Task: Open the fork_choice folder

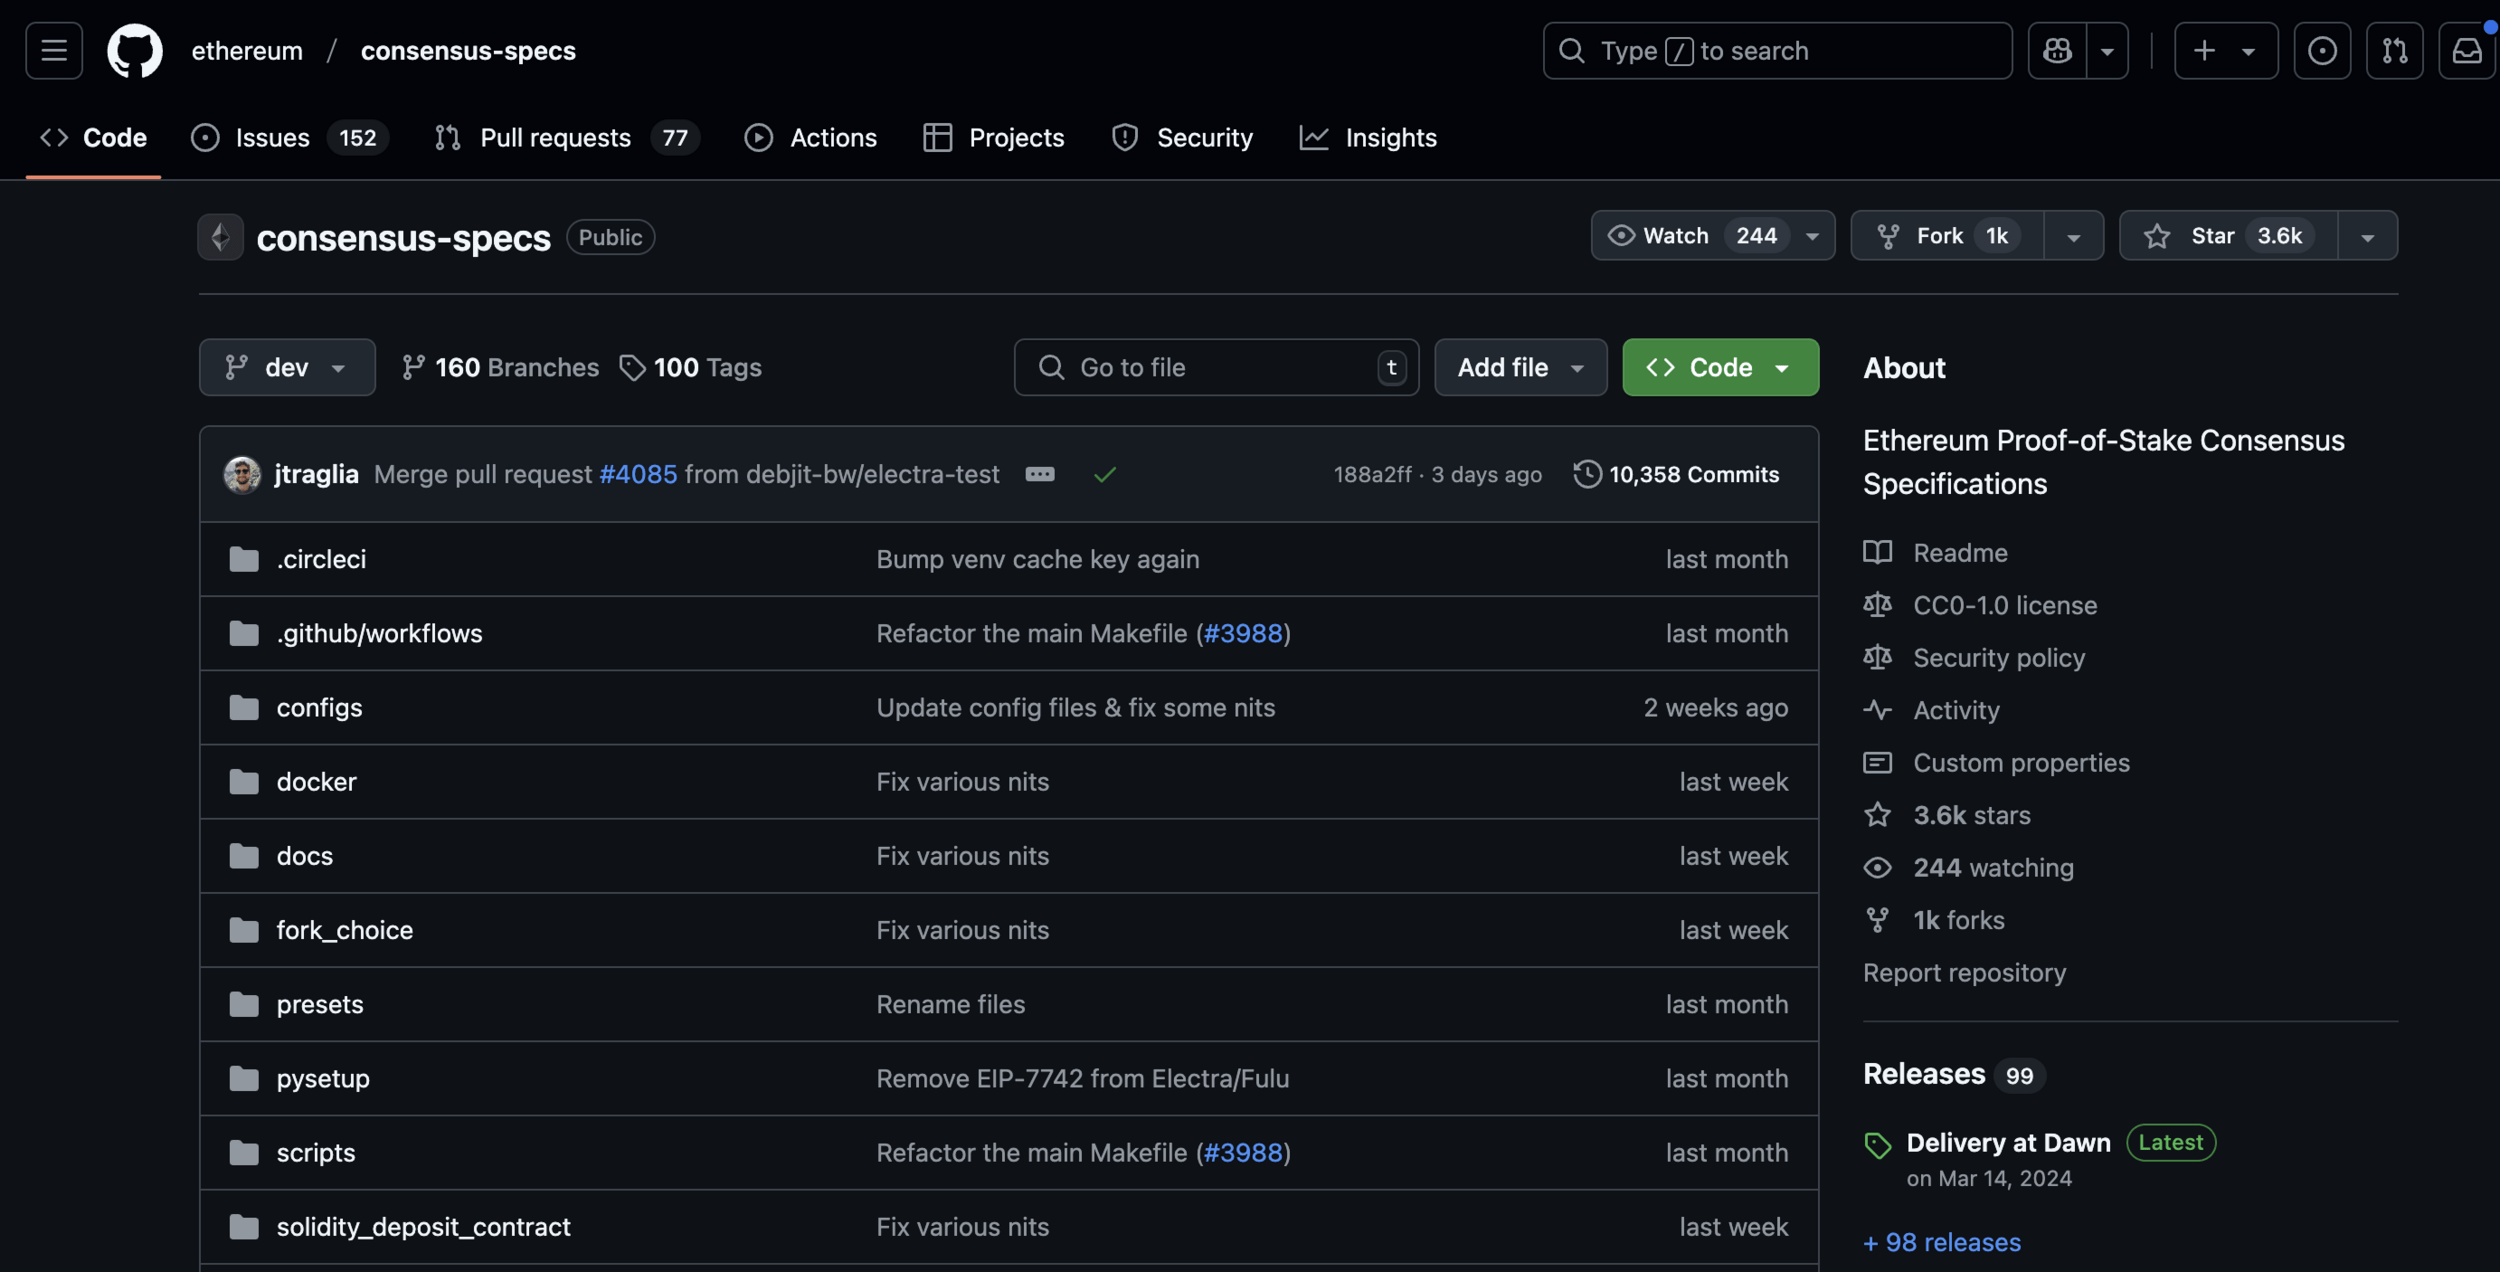Action: 344,930
